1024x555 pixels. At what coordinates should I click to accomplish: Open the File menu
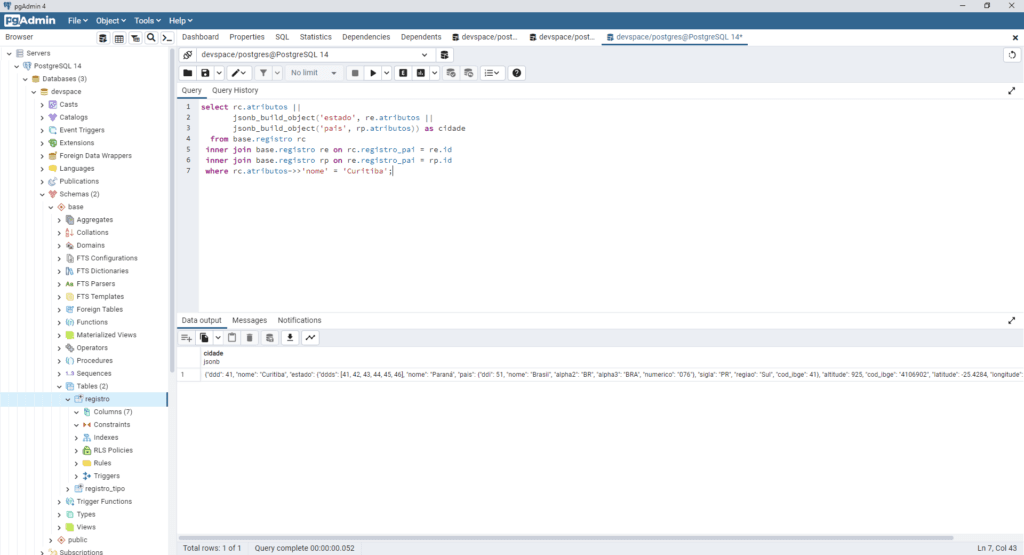coord(77,21)
